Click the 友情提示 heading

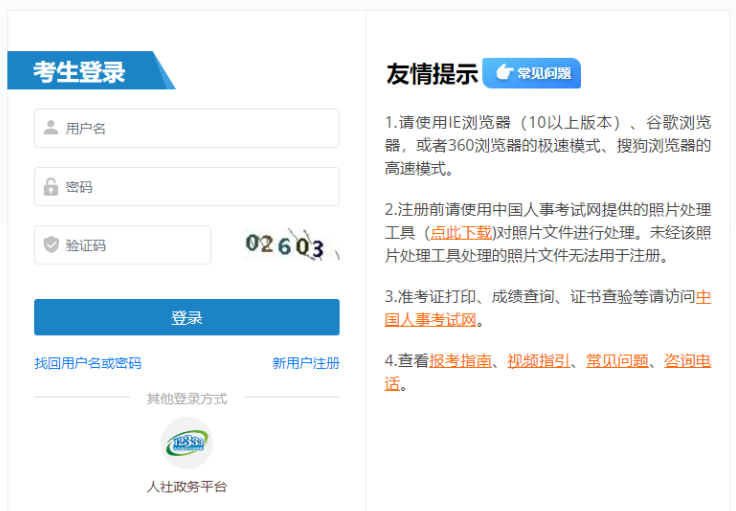[432, 74]
